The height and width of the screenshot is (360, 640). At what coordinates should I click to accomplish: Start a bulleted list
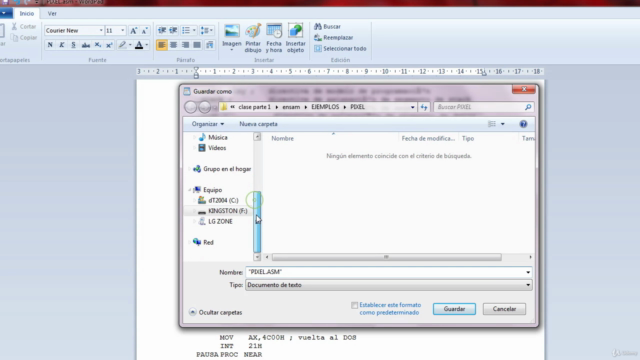tap(186, 31)
